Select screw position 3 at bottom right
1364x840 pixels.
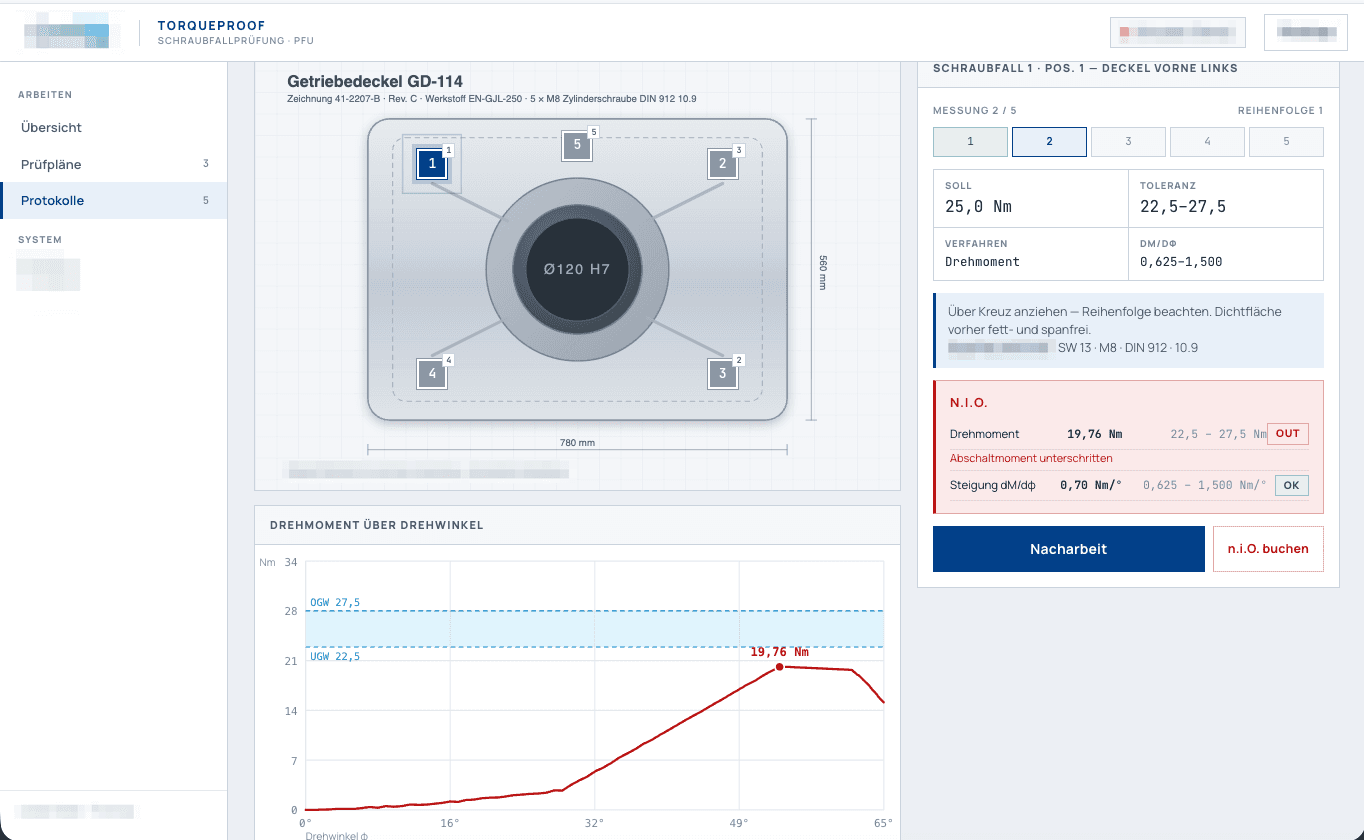click(x=723, y=374)
